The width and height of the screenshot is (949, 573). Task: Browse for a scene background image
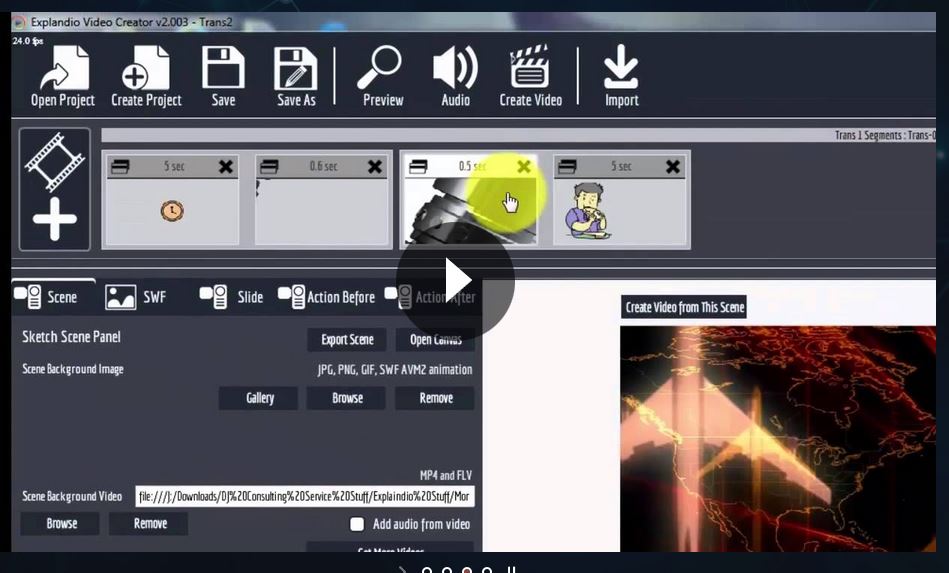347,398
